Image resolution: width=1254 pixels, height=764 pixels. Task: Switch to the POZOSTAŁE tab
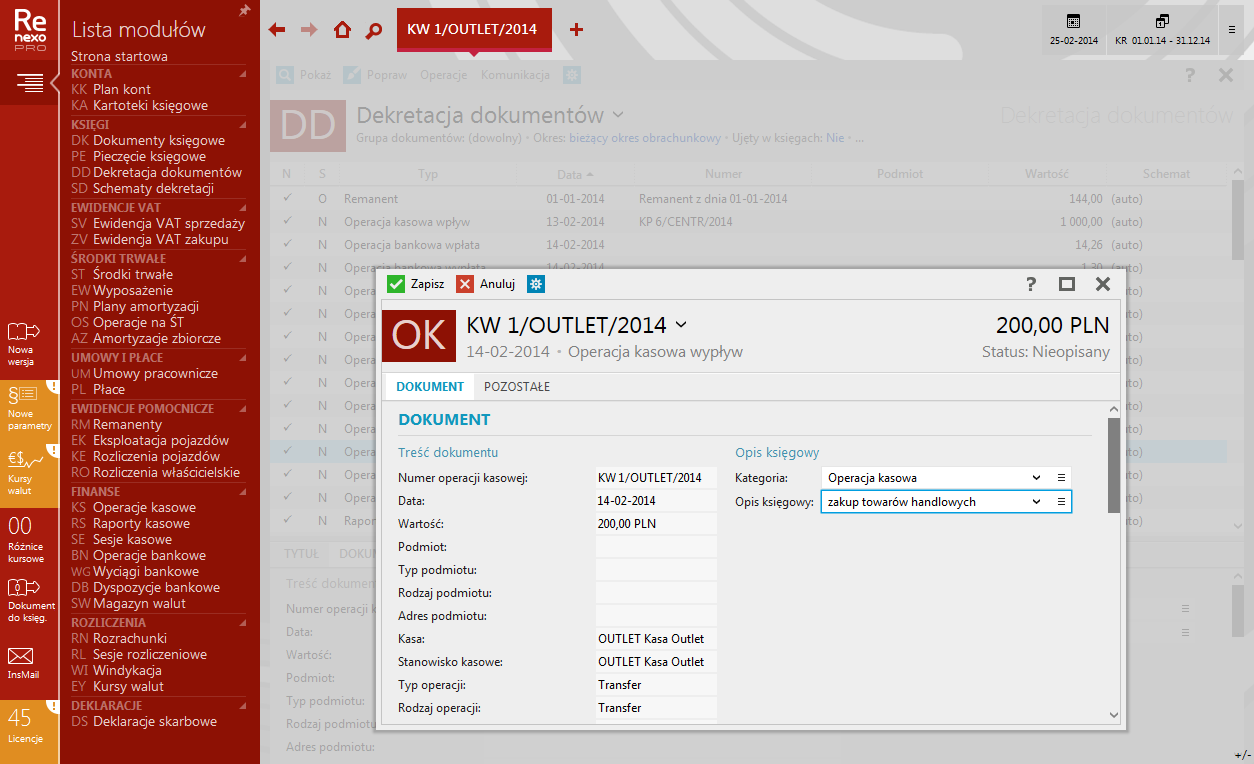pos(517,387)
